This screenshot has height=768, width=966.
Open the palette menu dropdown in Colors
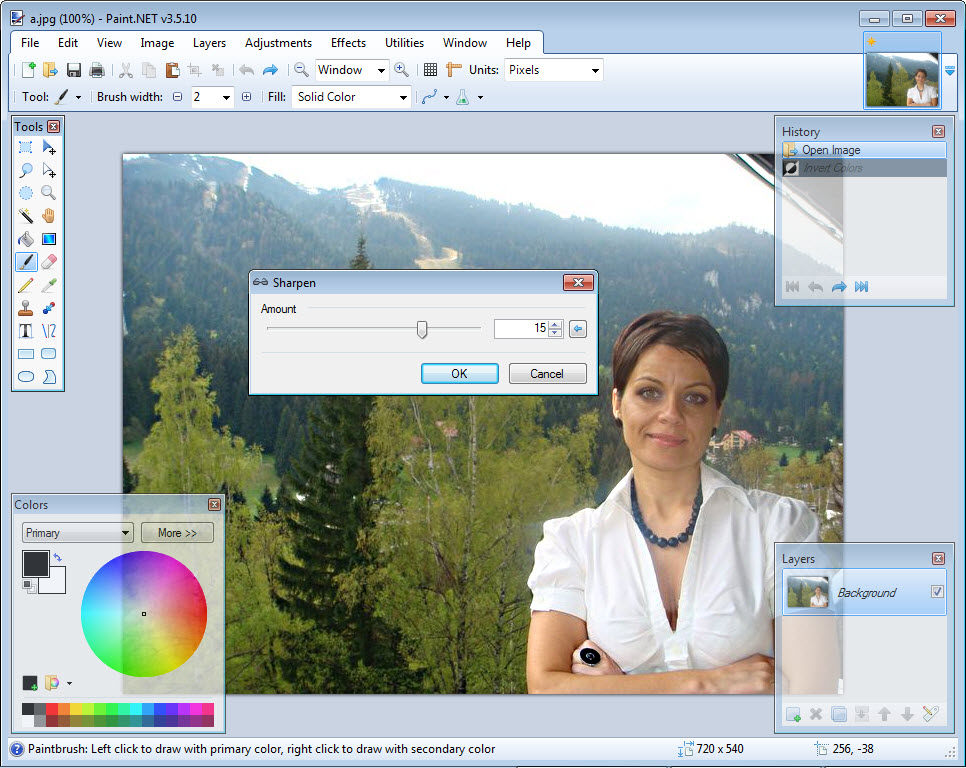tap(69, 683)
